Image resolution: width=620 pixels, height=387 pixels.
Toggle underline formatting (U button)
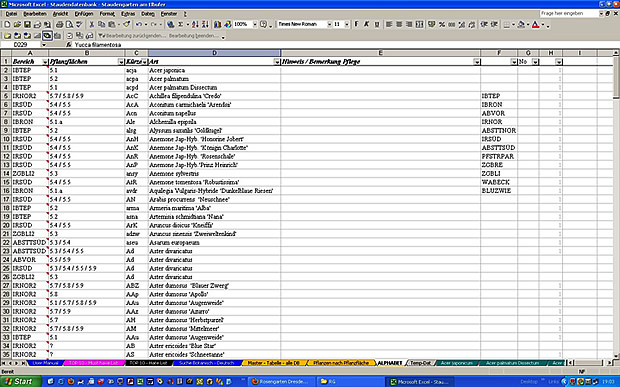(x=377, y=25)
